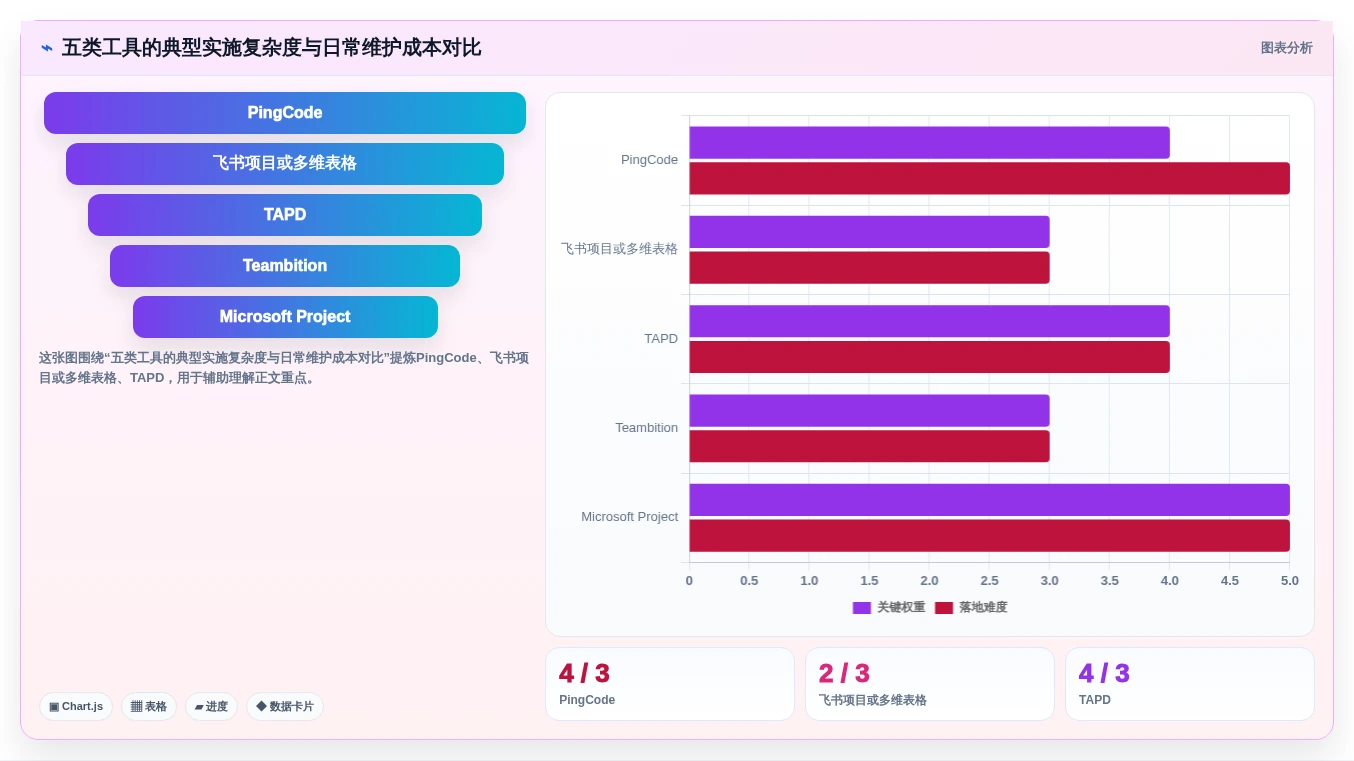
Task: Select the Teambition funnel bar
Action: (285, 266)
